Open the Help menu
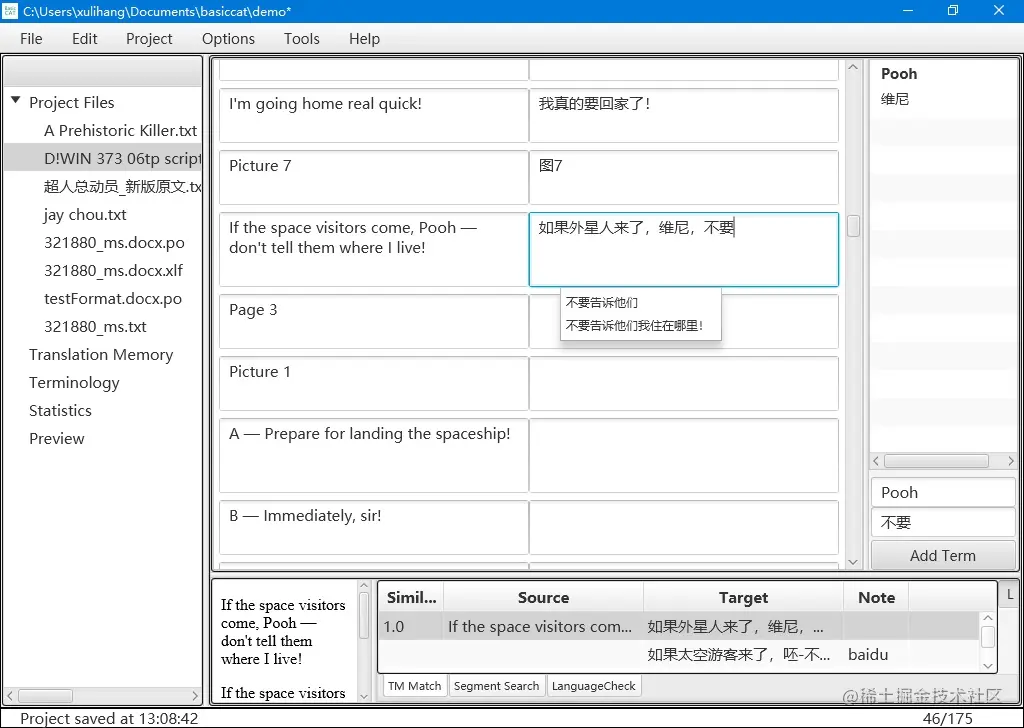This screenshot has width=1024, height=728. pos(364,39)
